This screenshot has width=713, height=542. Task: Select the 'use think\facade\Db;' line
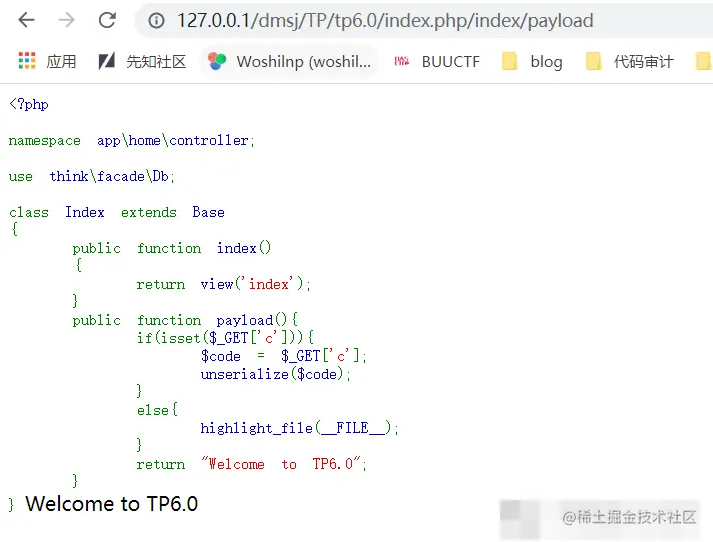tap(91, 176)
